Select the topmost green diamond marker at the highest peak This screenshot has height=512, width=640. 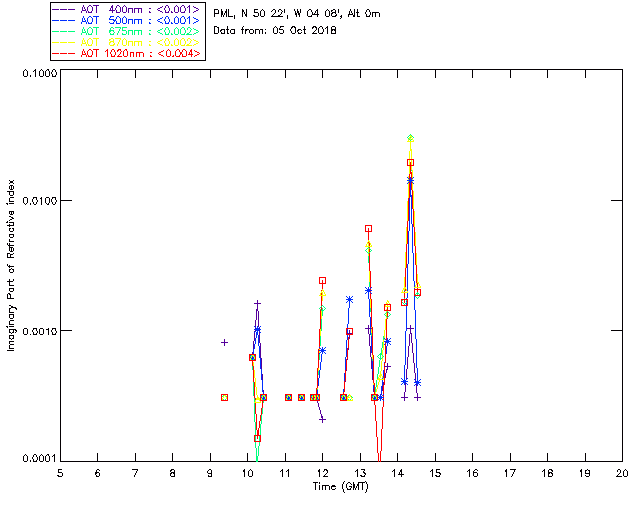tap(411, 138)
